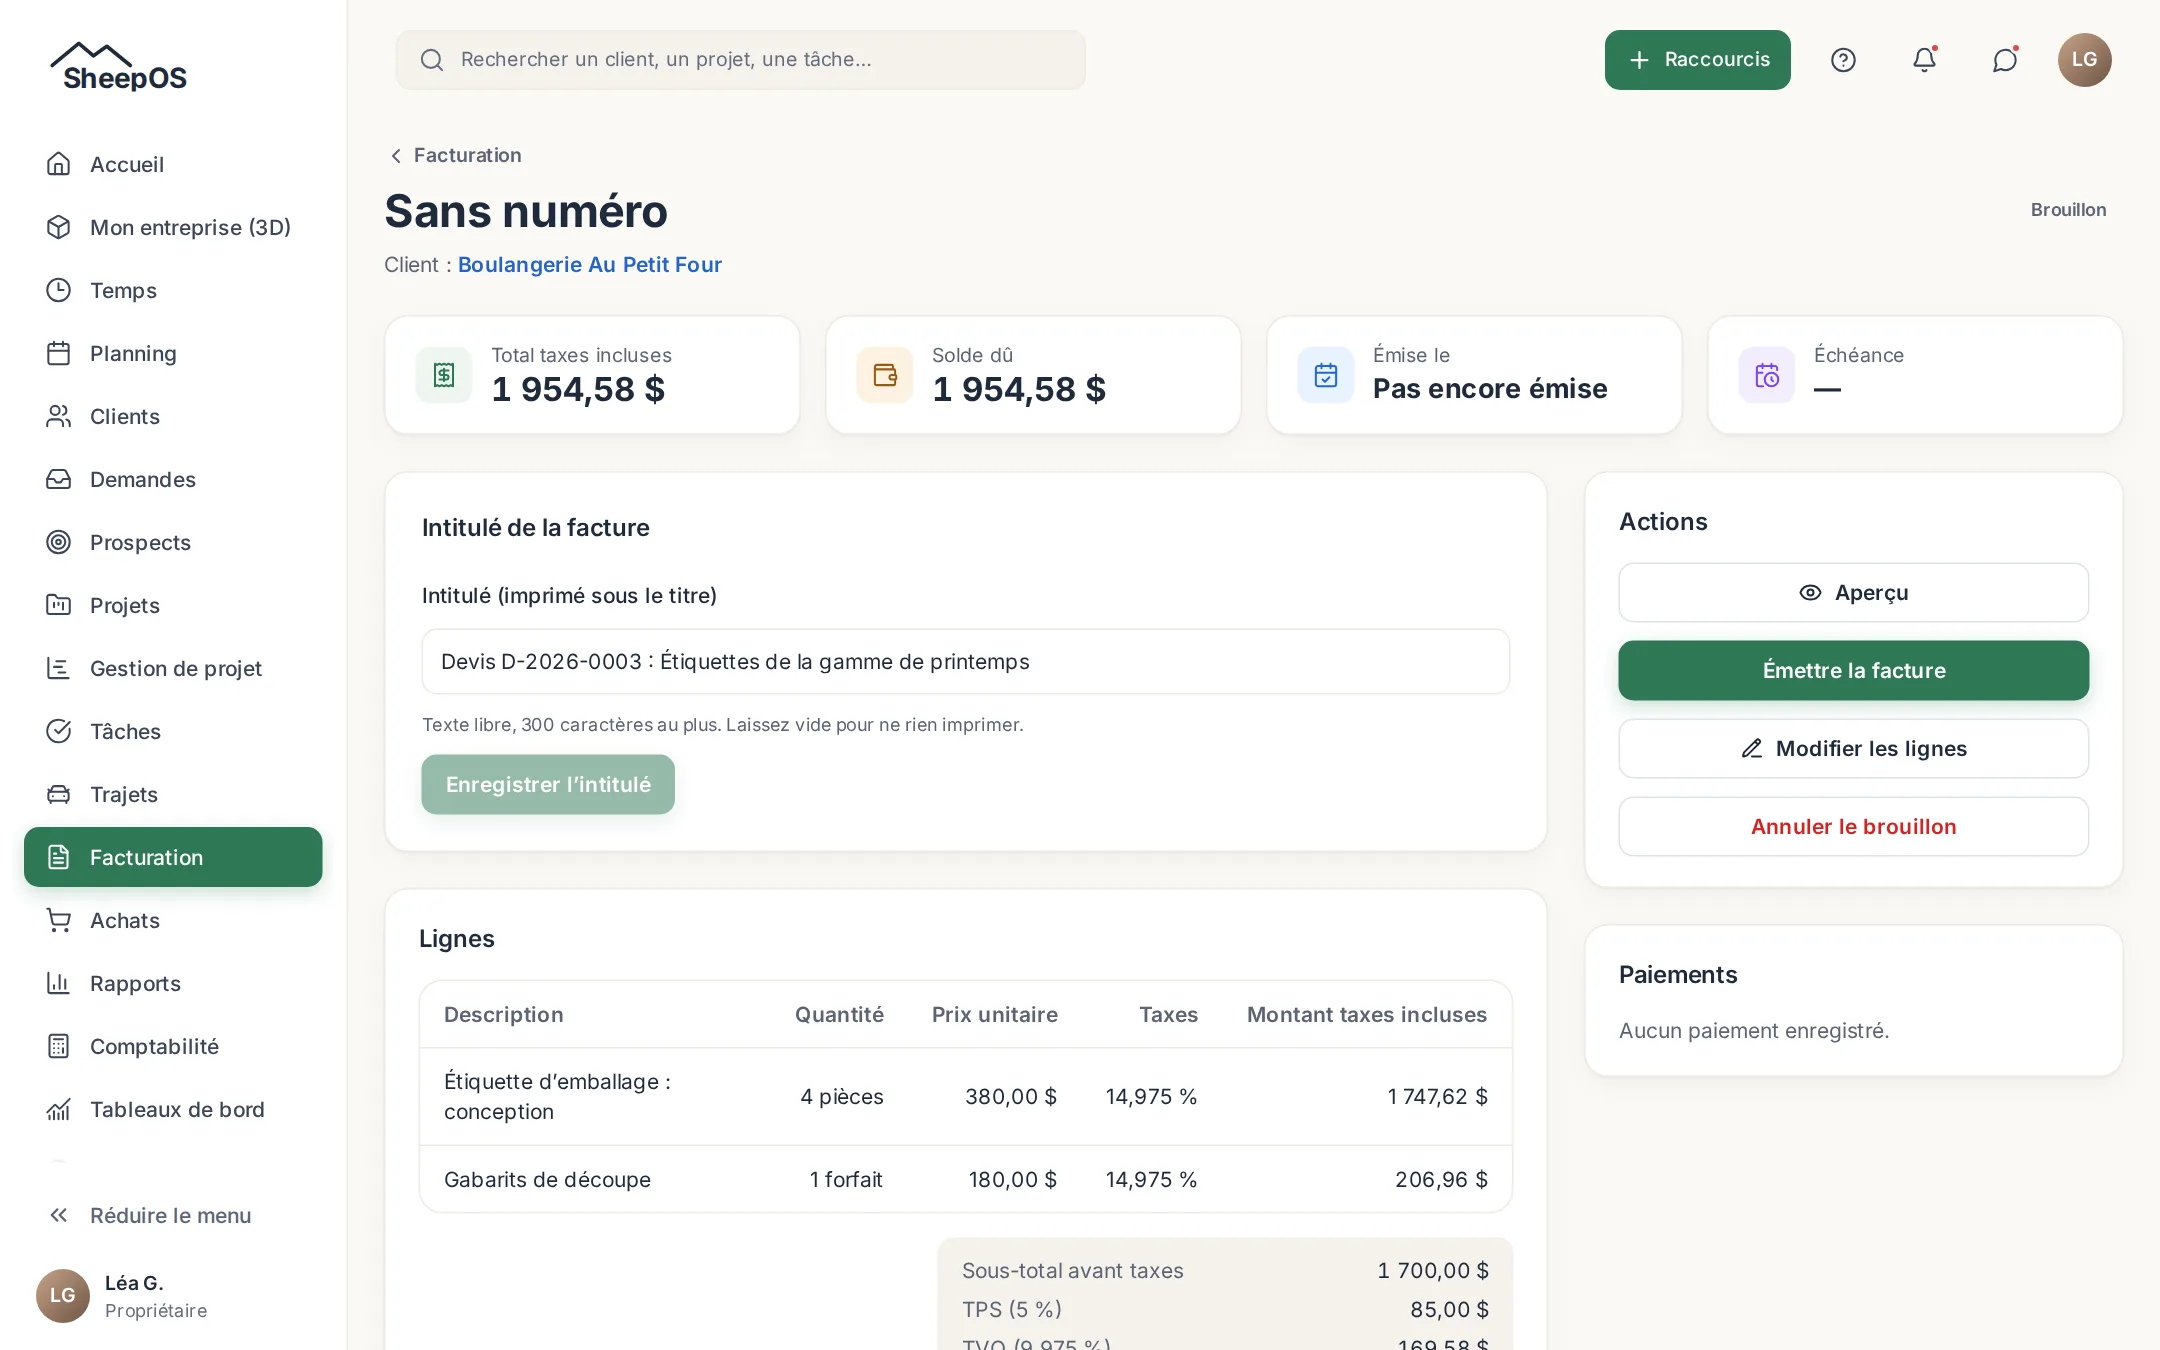Click the Total taxes incluses dollar icon
This screenshot has height=1350, width=2160.
pyautogui.click(x=444, y=375)
